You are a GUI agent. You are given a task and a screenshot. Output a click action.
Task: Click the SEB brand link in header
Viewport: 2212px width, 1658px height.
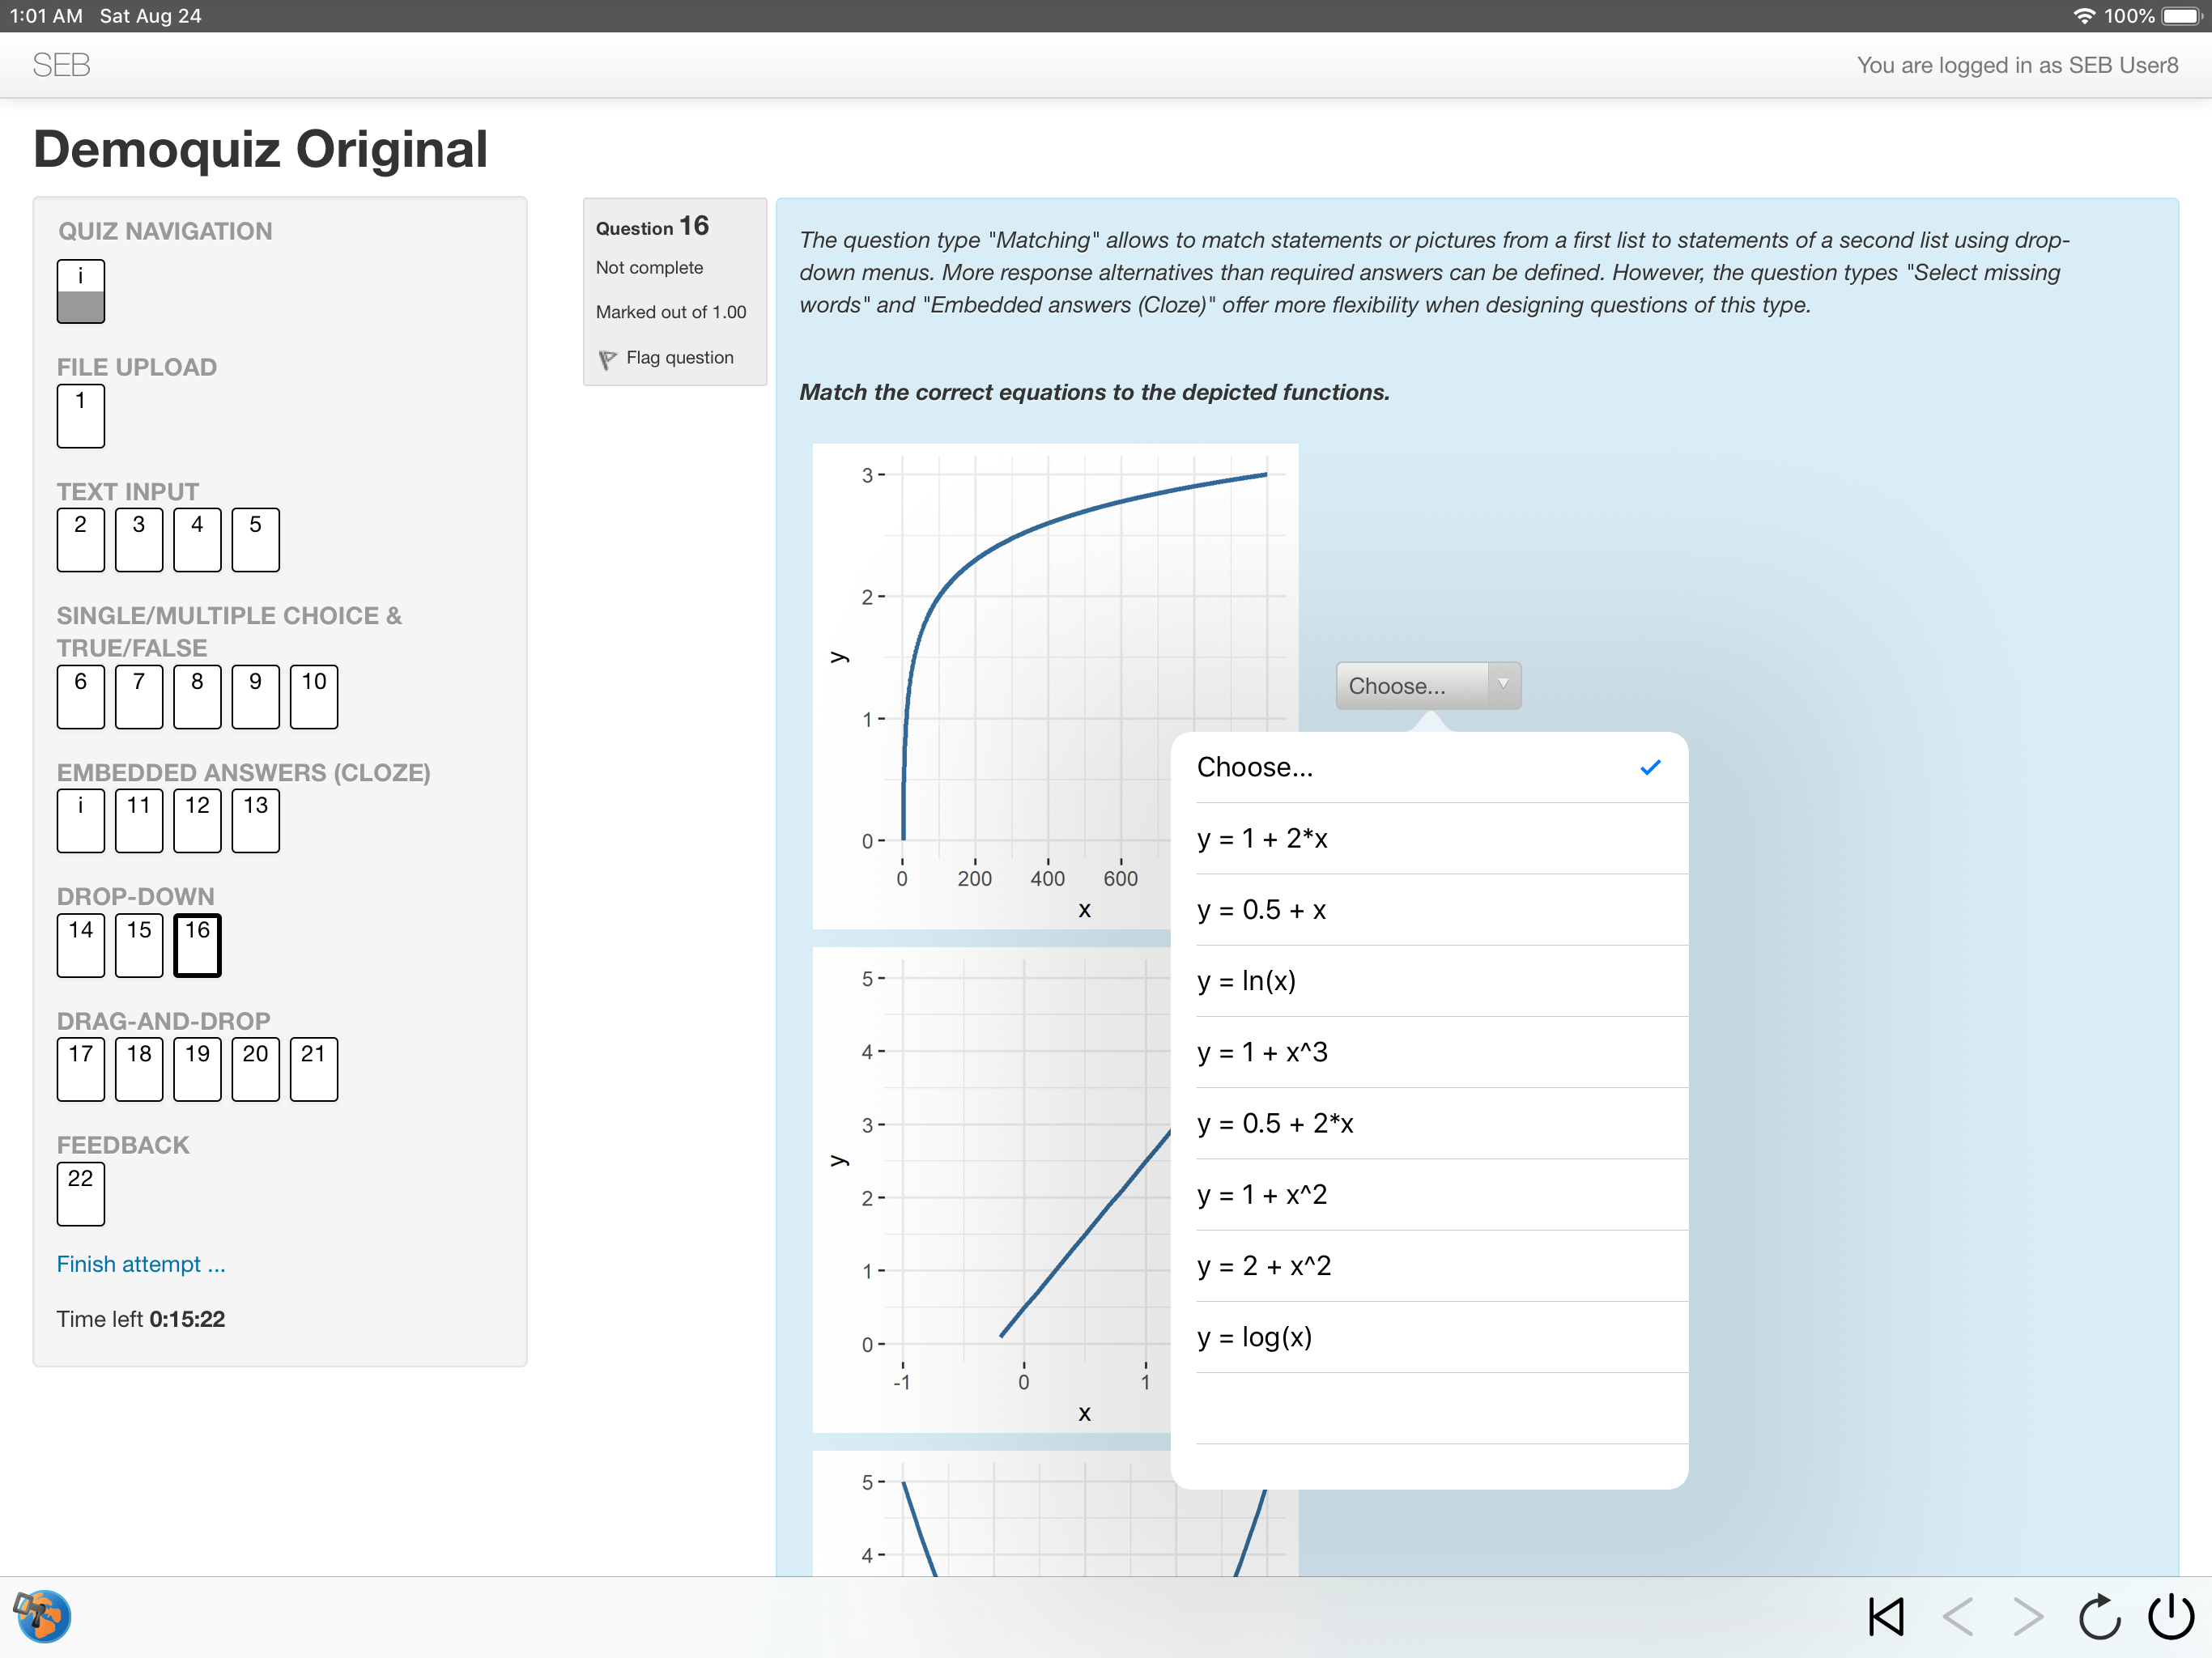point(61,65)
